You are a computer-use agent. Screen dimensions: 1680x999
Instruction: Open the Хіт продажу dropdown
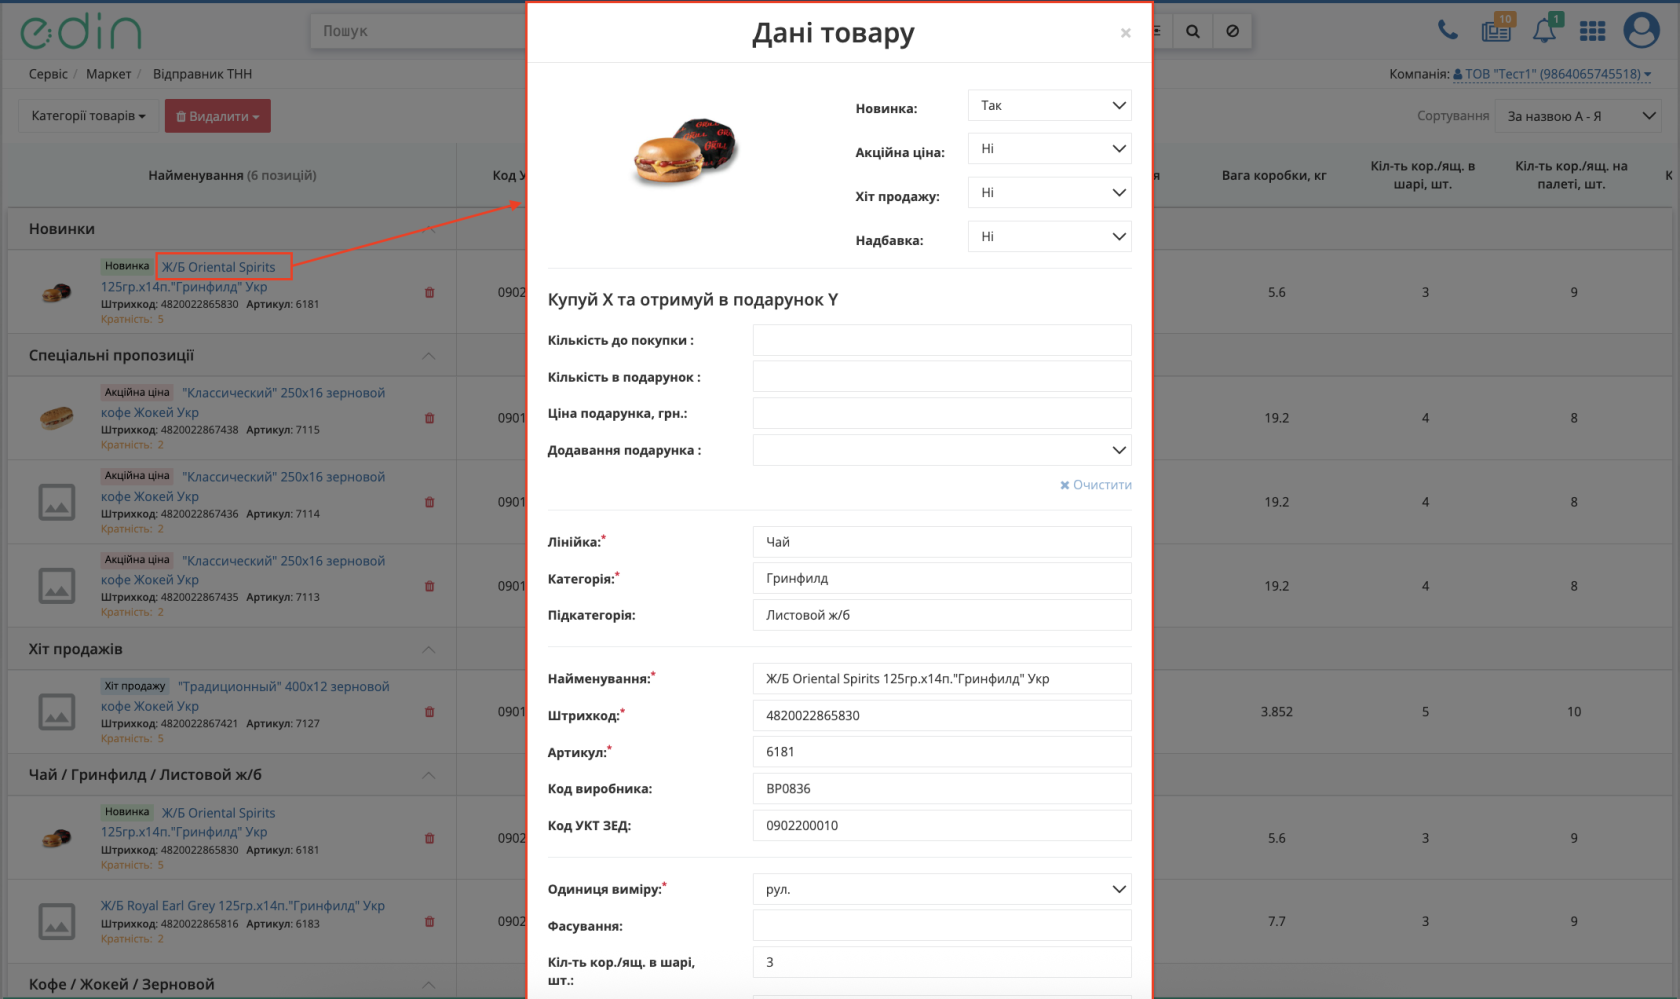[1049, 193]
